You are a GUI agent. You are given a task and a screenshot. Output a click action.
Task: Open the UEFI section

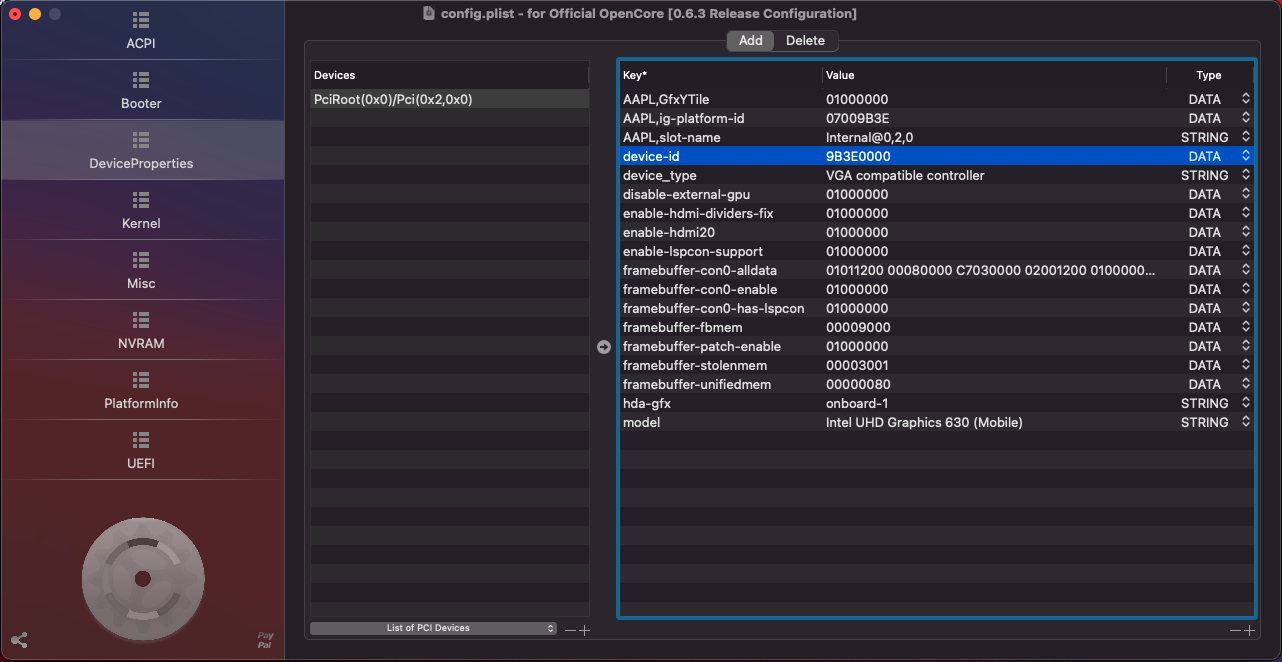pos(141,450)
